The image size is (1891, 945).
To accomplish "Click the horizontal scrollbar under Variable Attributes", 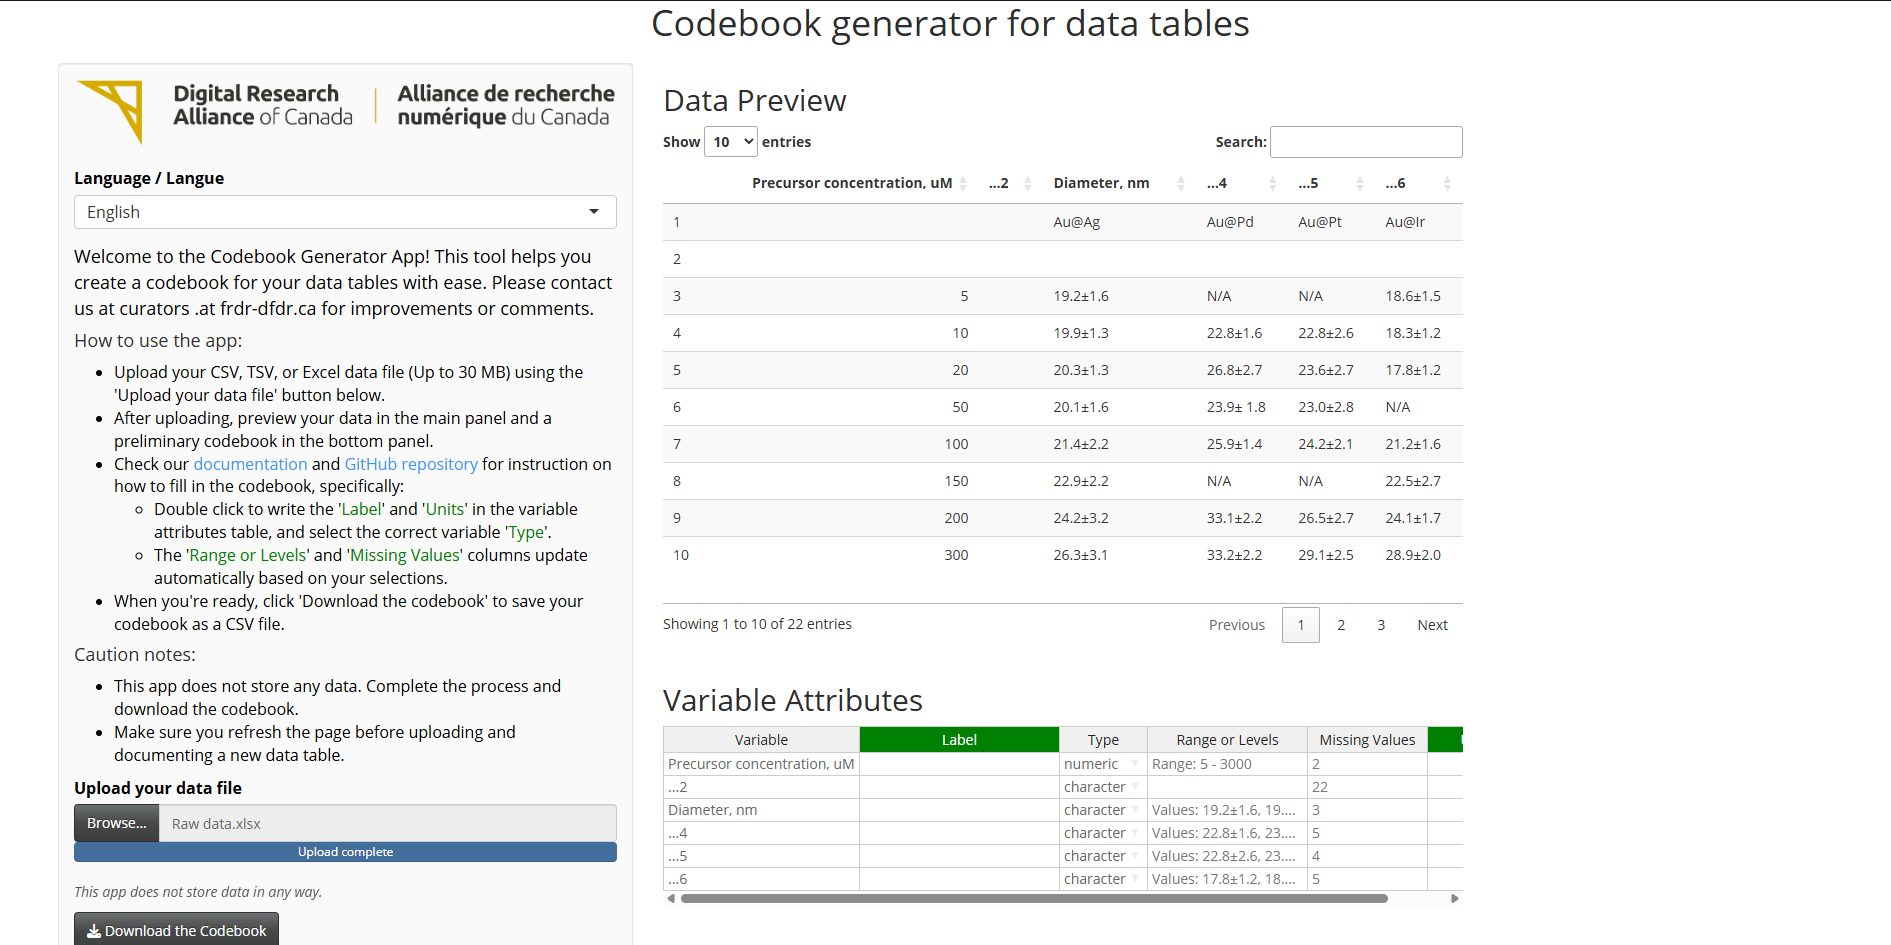I will tap(1034, 898).
